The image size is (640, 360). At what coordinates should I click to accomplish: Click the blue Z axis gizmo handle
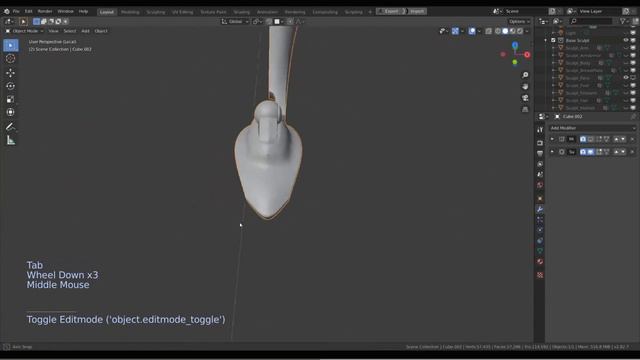tap(515, 45)
